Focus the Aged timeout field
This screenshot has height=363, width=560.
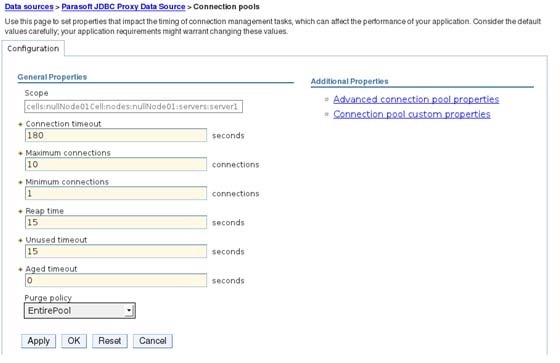point(116,280)
